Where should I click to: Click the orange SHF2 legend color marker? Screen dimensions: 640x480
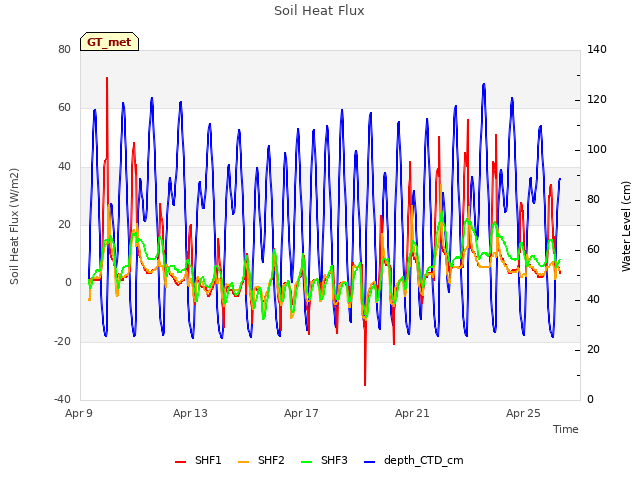[243, 462]
